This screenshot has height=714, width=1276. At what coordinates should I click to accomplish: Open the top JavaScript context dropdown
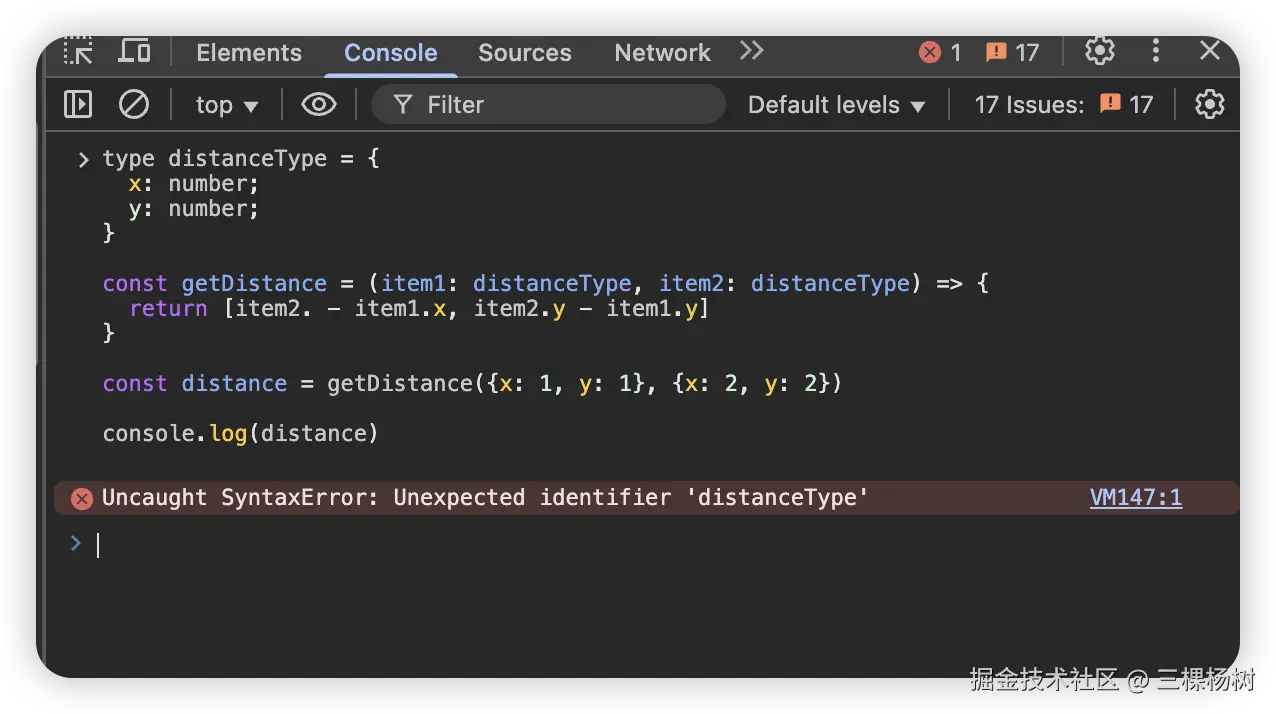point(226,105)
